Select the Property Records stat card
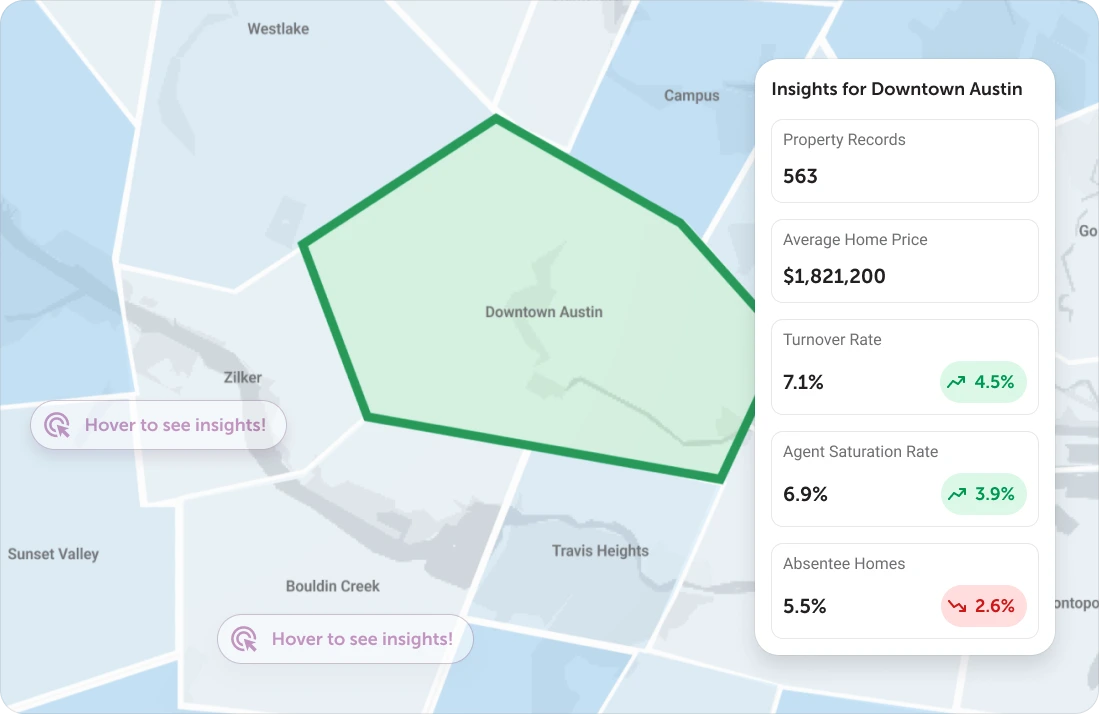Viewport: 1099px width, 714px height. pos(904,161)
